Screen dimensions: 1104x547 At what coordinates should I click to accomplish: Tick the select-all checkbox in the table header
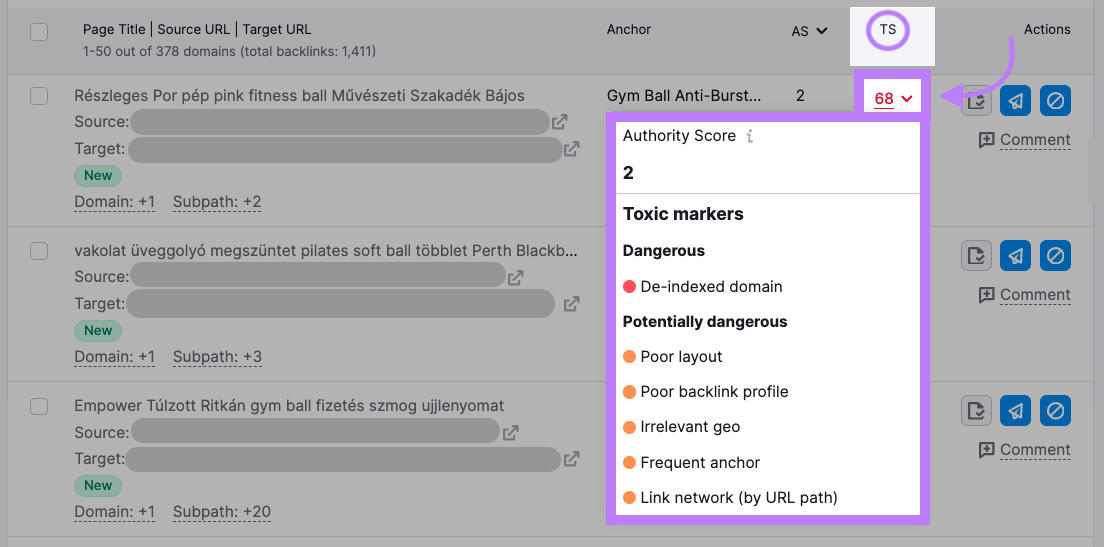[39, 32]
